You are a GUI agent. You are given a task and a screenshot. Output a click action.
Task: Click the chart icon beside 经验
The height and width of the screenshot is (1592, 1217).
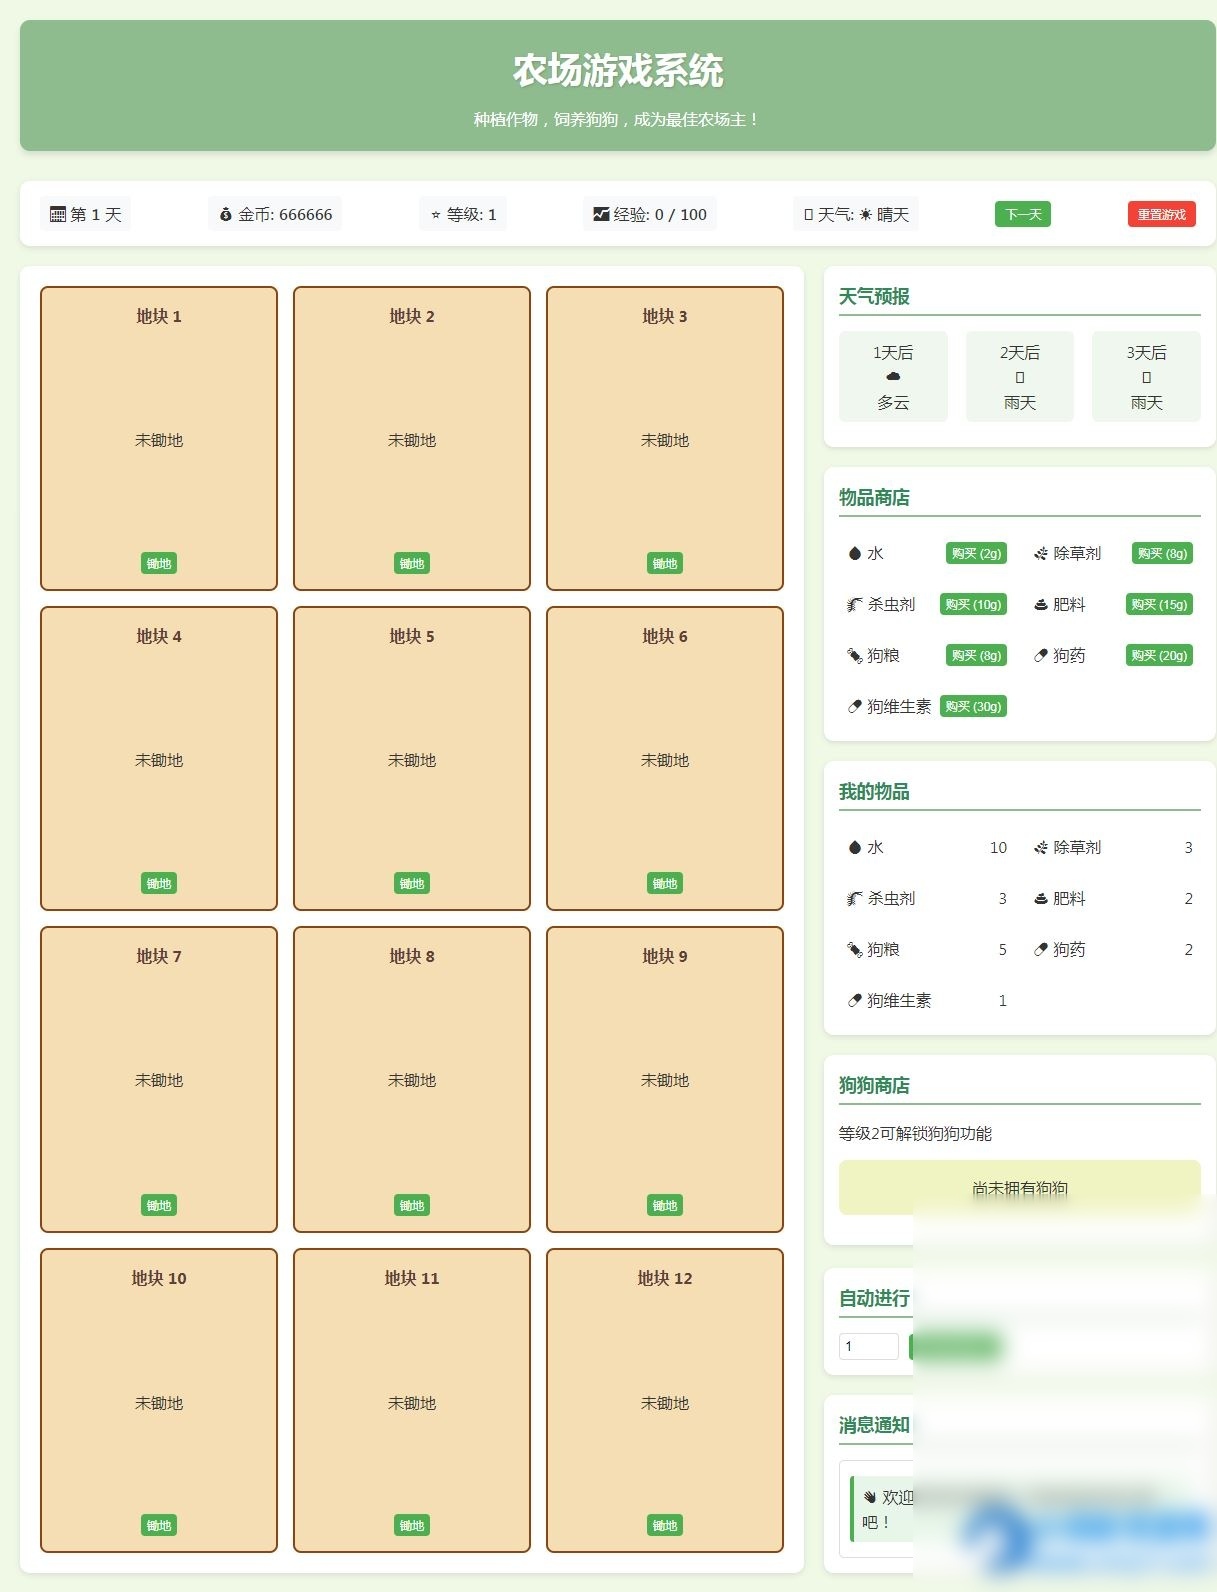point(601,214)
